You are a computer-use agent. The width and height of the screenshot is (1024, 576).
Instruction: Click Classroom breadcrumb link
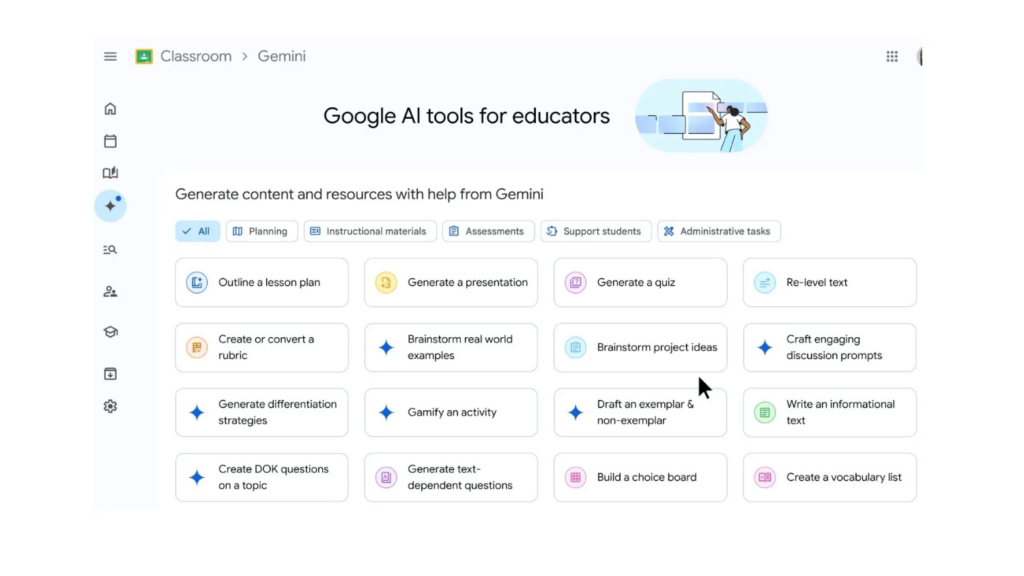click(196, 56)
